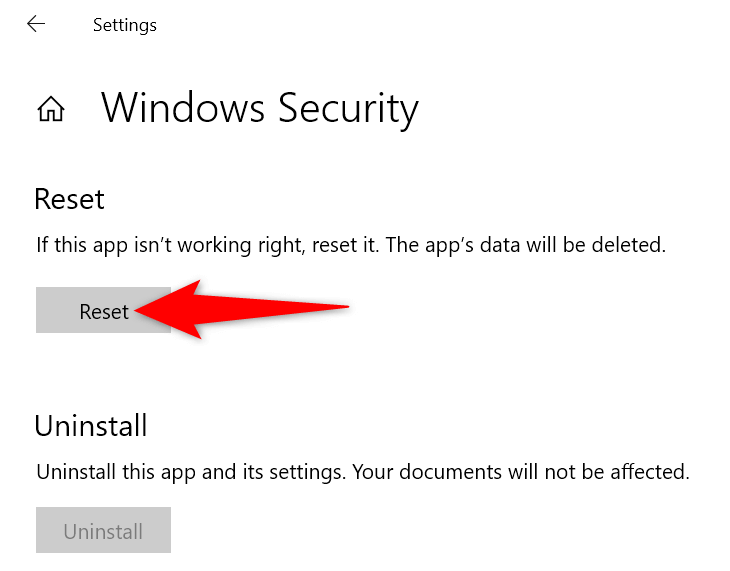Click the back arrow icon

click(36, 24)
